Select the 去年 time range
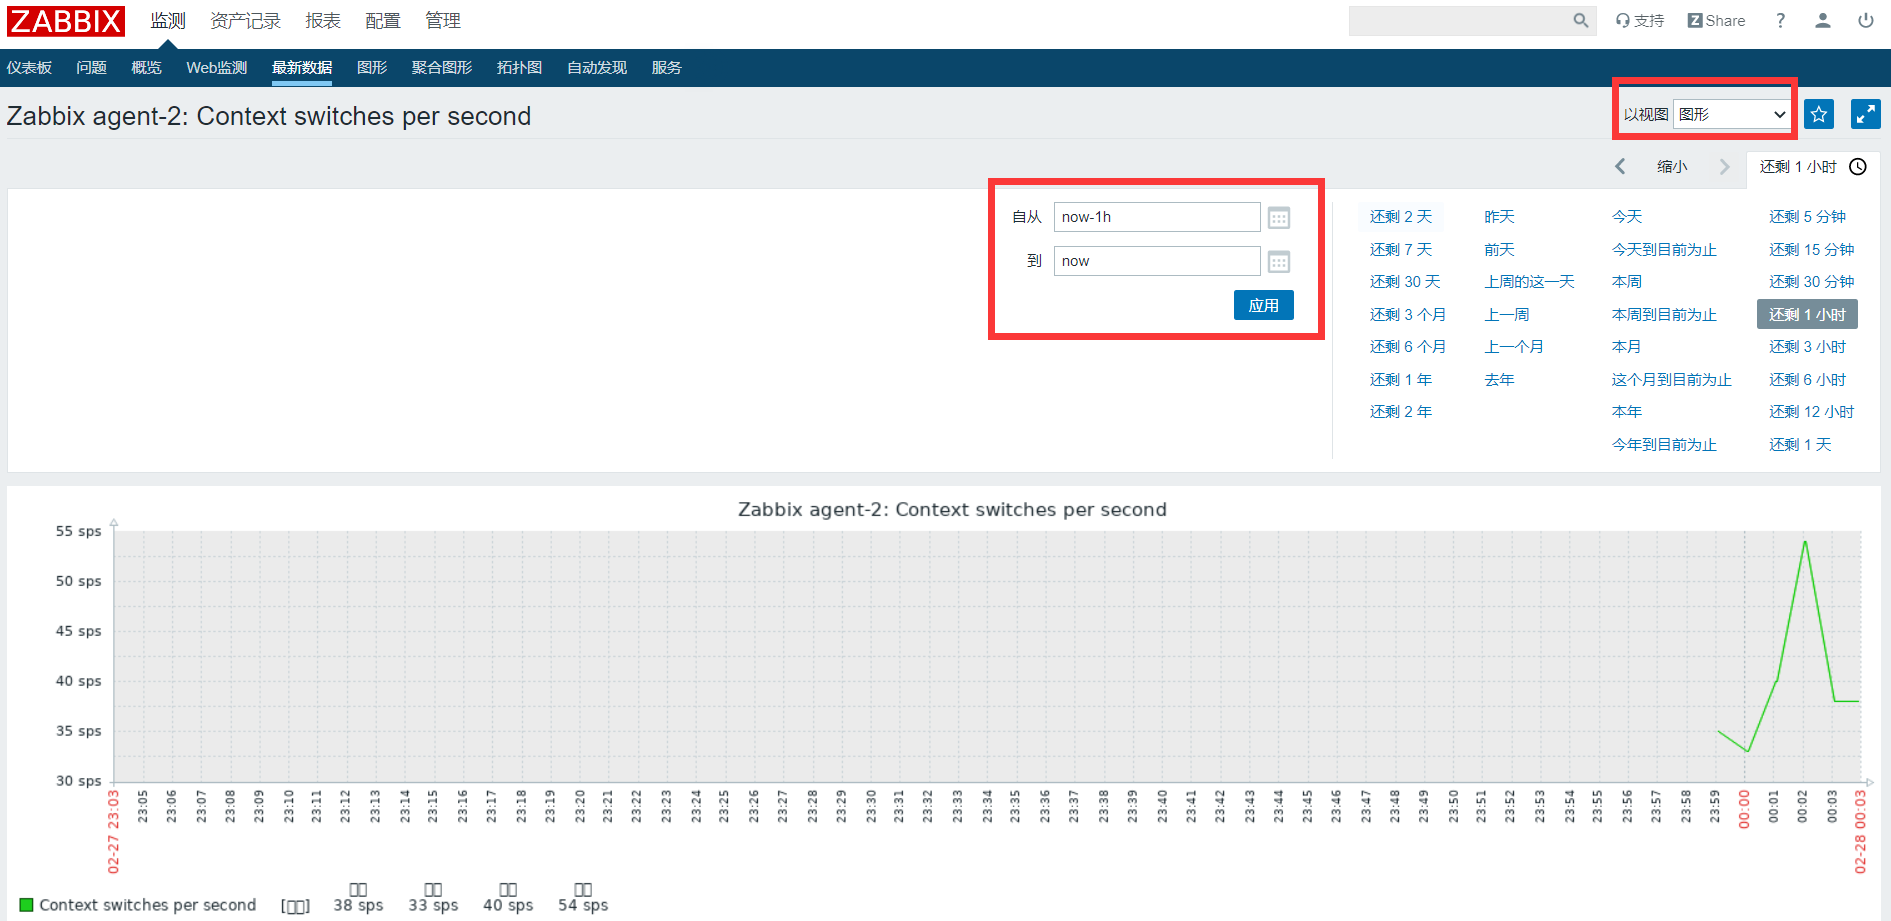 [x=1499, y=380]
